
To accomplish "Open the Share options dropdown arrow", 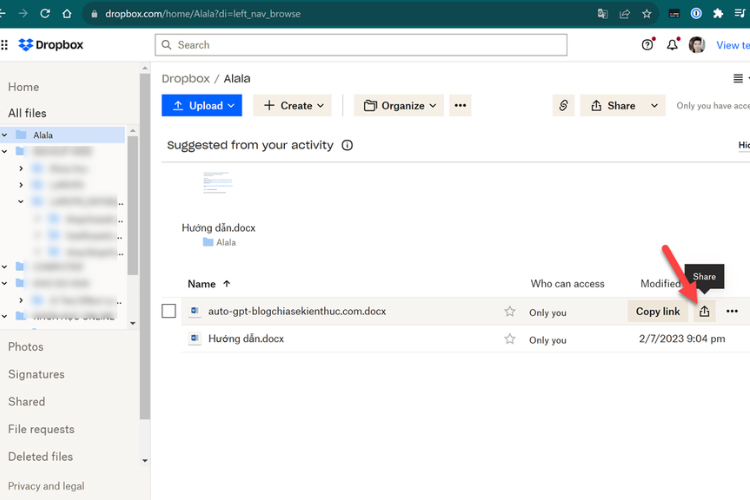I will [654, 105].
